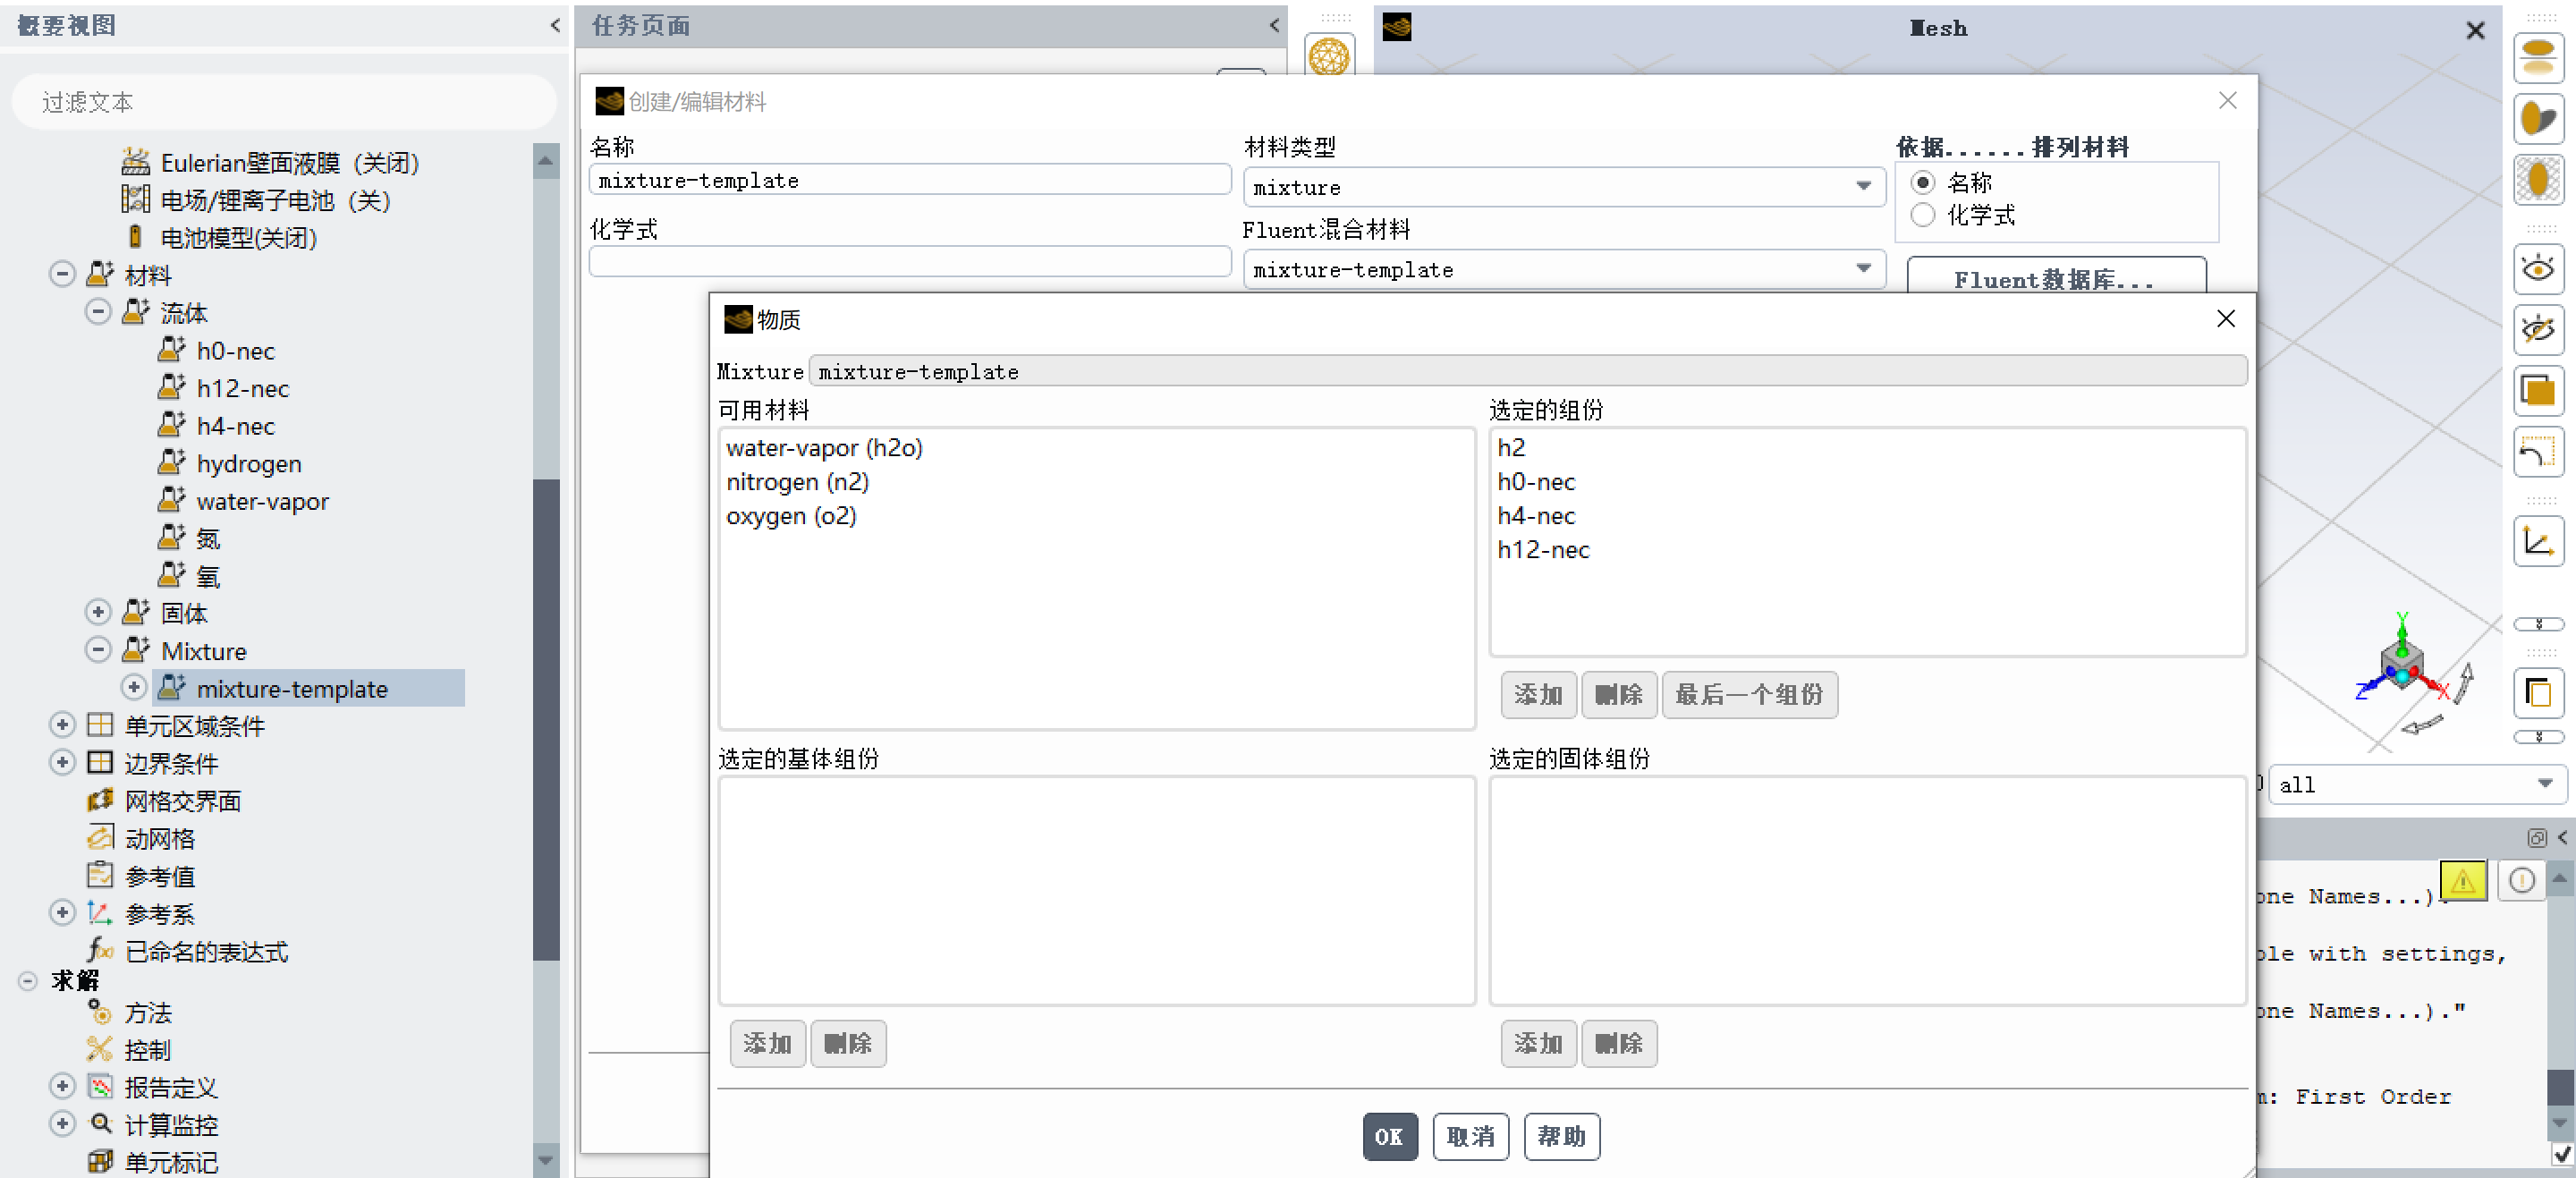Open the Fluent混合材料 dropdown

coord(1863,269)
